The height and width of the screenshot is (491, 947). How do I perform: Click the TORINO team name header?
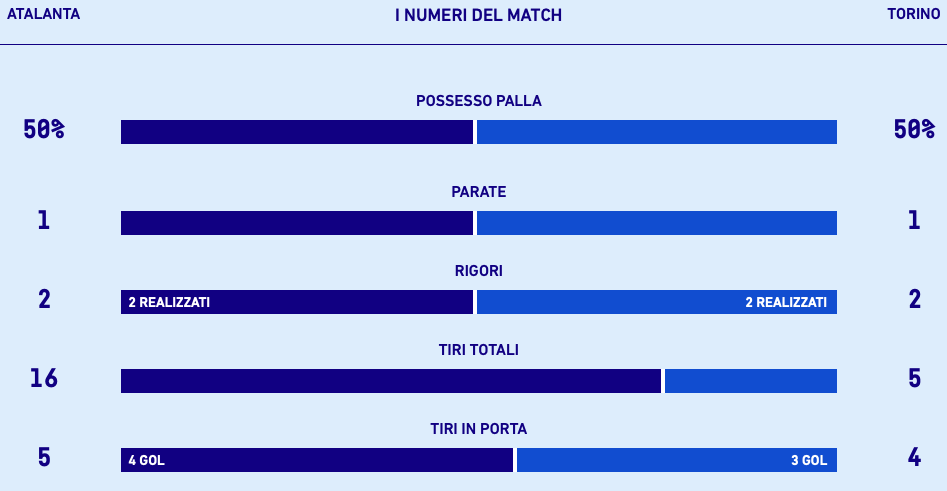coord(913,14)
